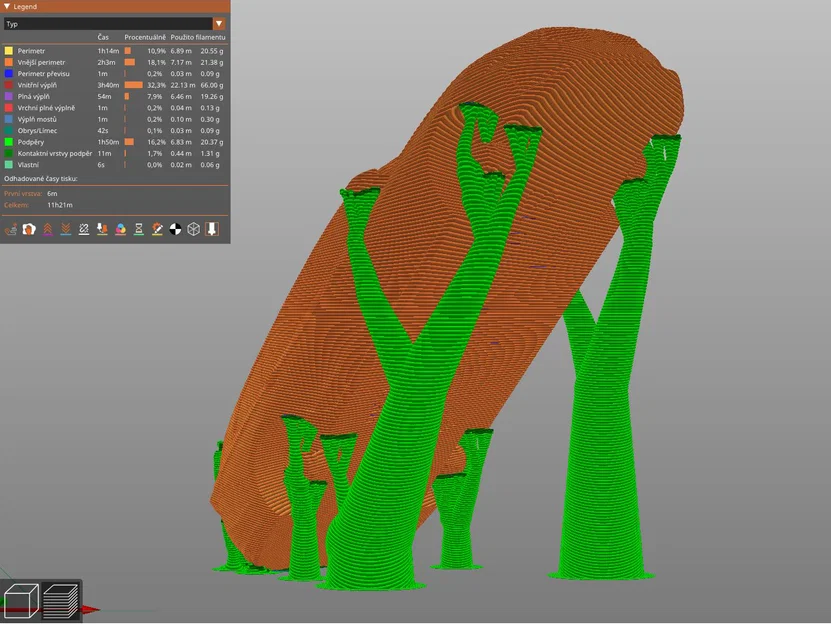Toggle custom G-code with the pencil icon
Image resolution: width=831 pixels, height=625 pixels.
(x=158, y=228)
